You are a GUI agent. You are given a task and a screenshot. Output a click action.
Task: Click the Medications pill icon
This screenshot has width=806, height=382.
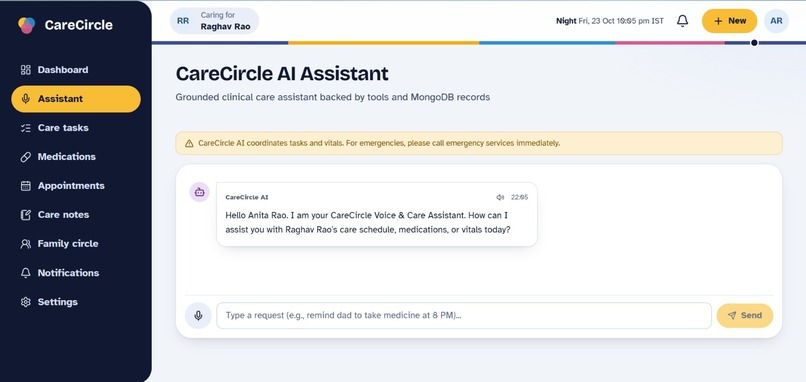tap(26, 157)
